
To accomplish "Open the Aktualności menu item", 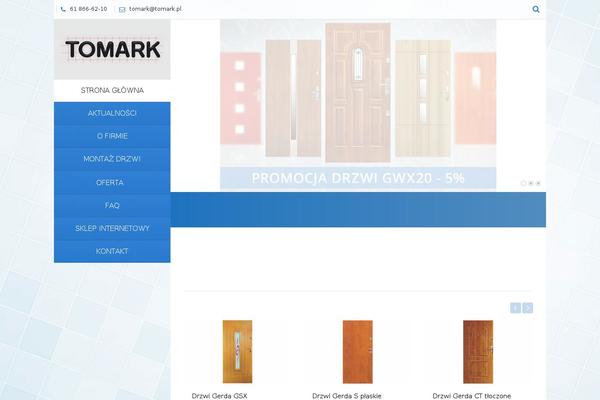I will [x=112, y=113].
